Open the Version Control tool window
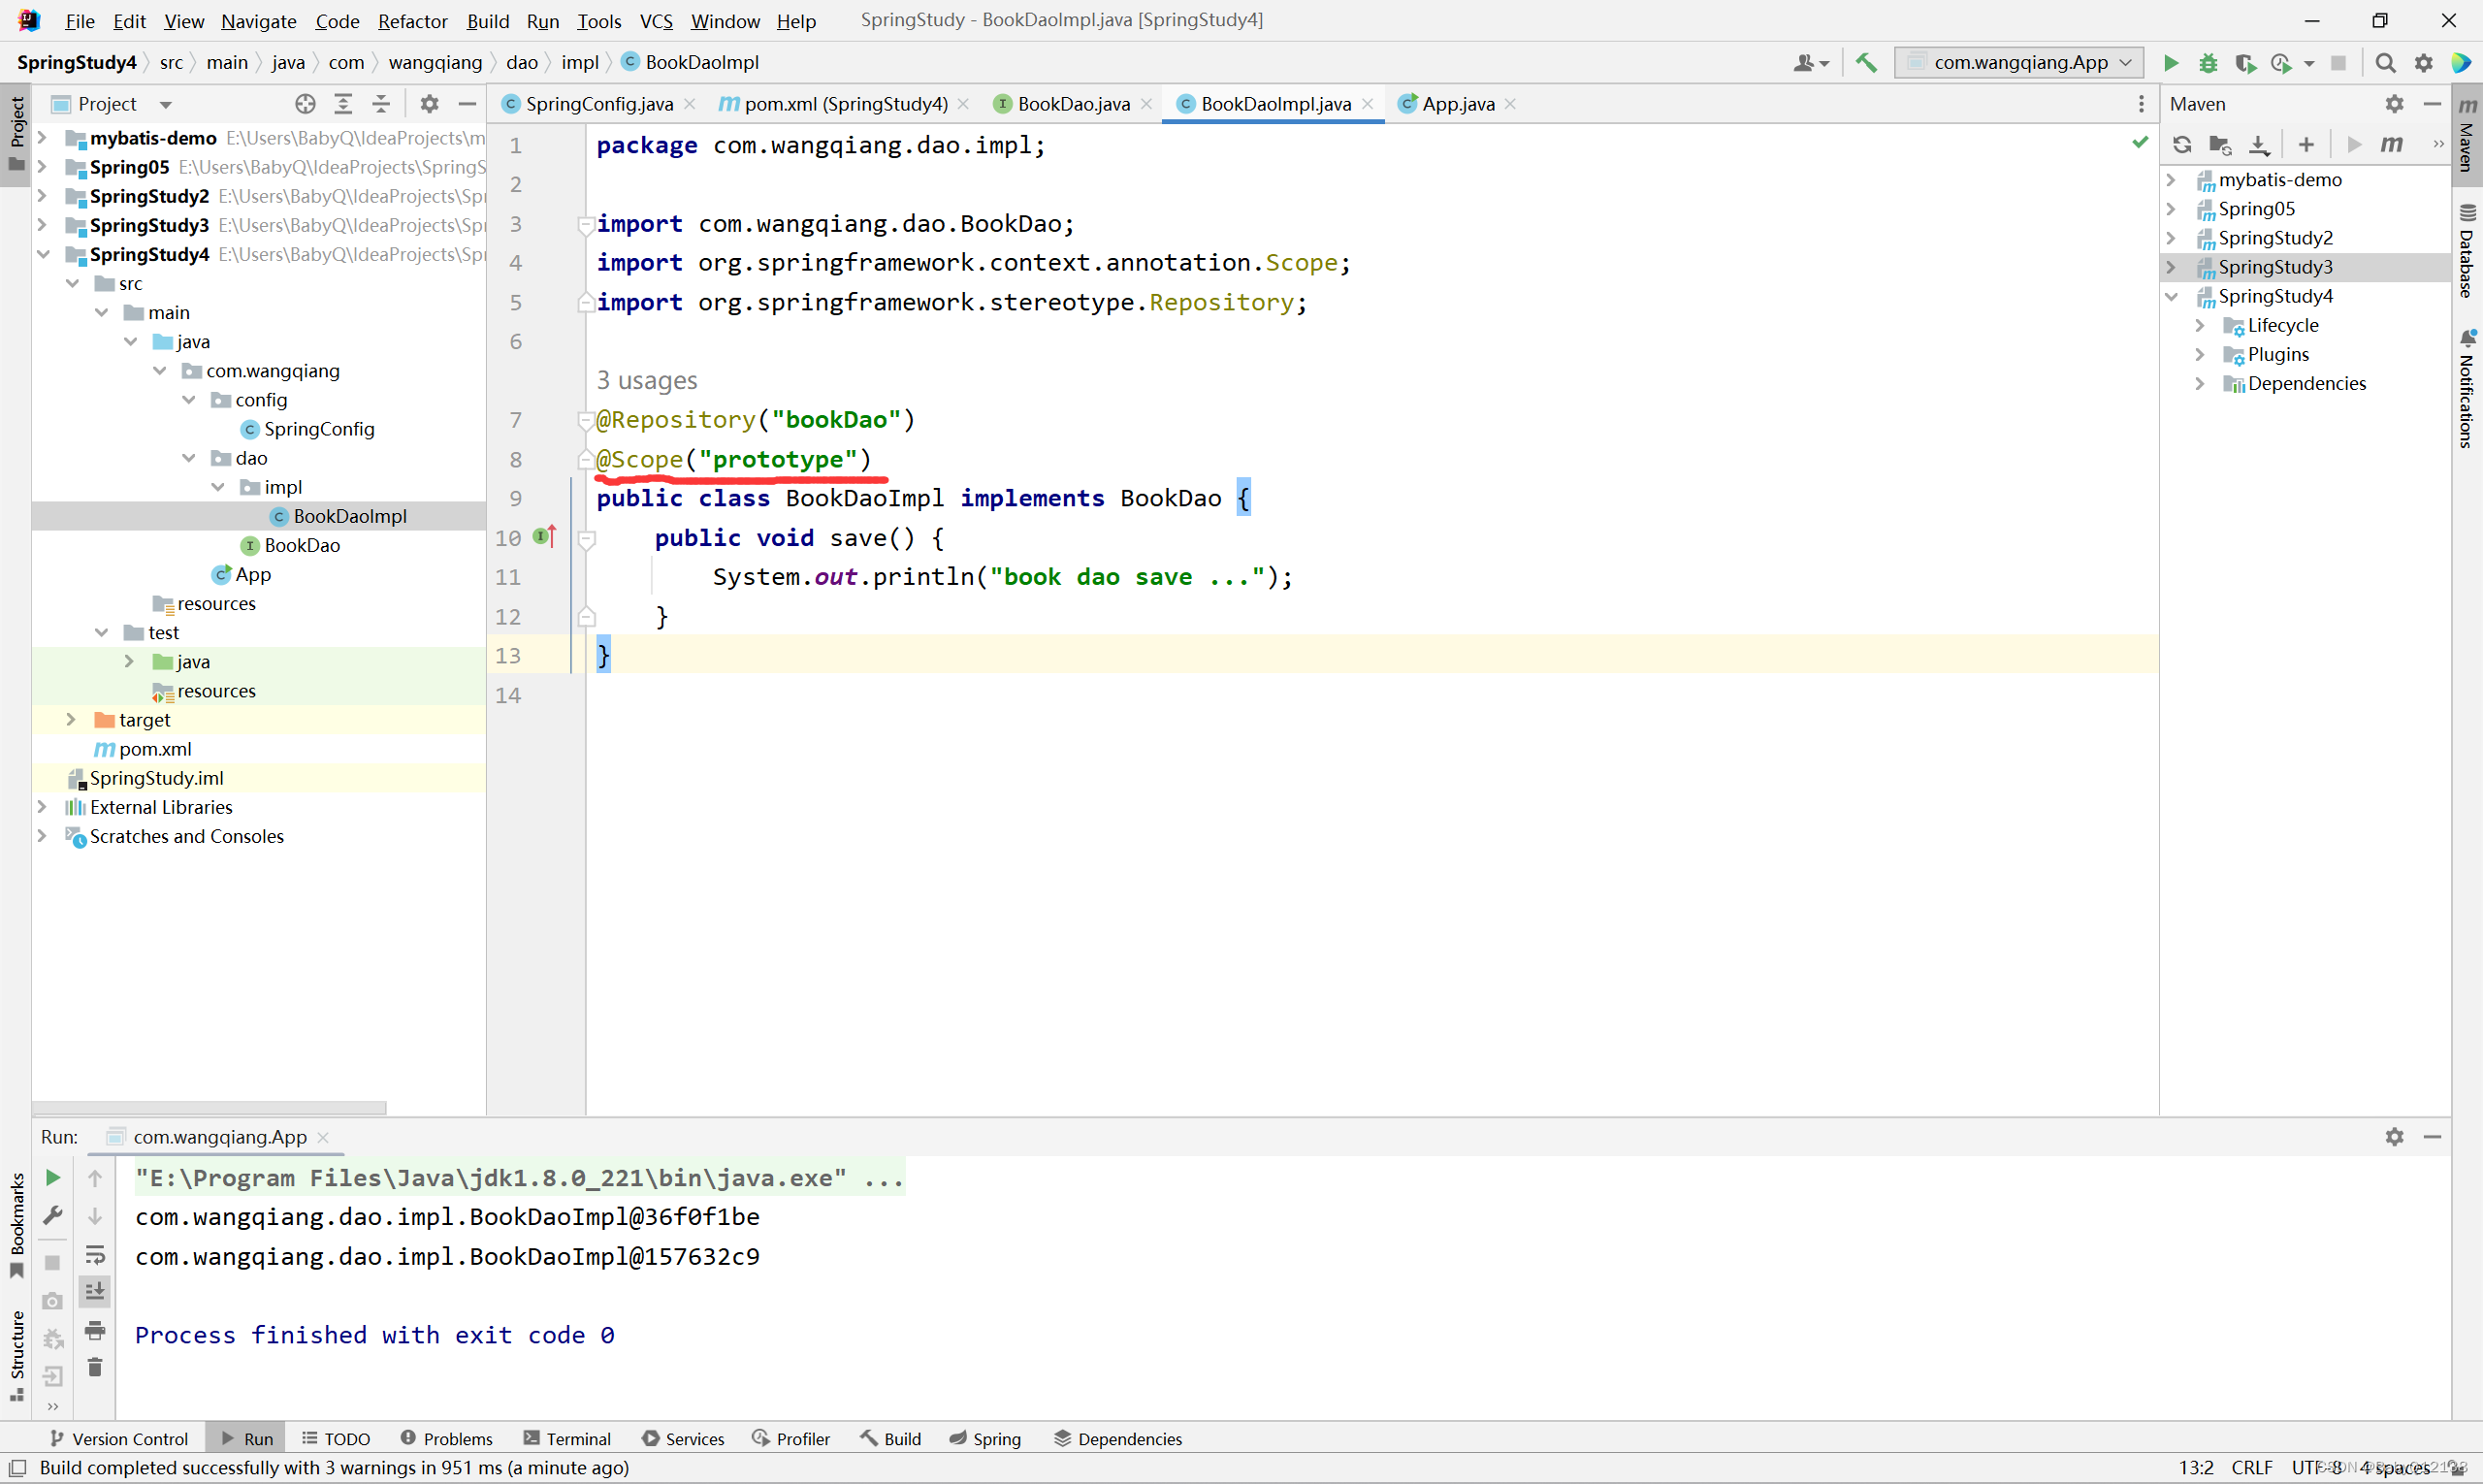 click(x=118, y=1439)
